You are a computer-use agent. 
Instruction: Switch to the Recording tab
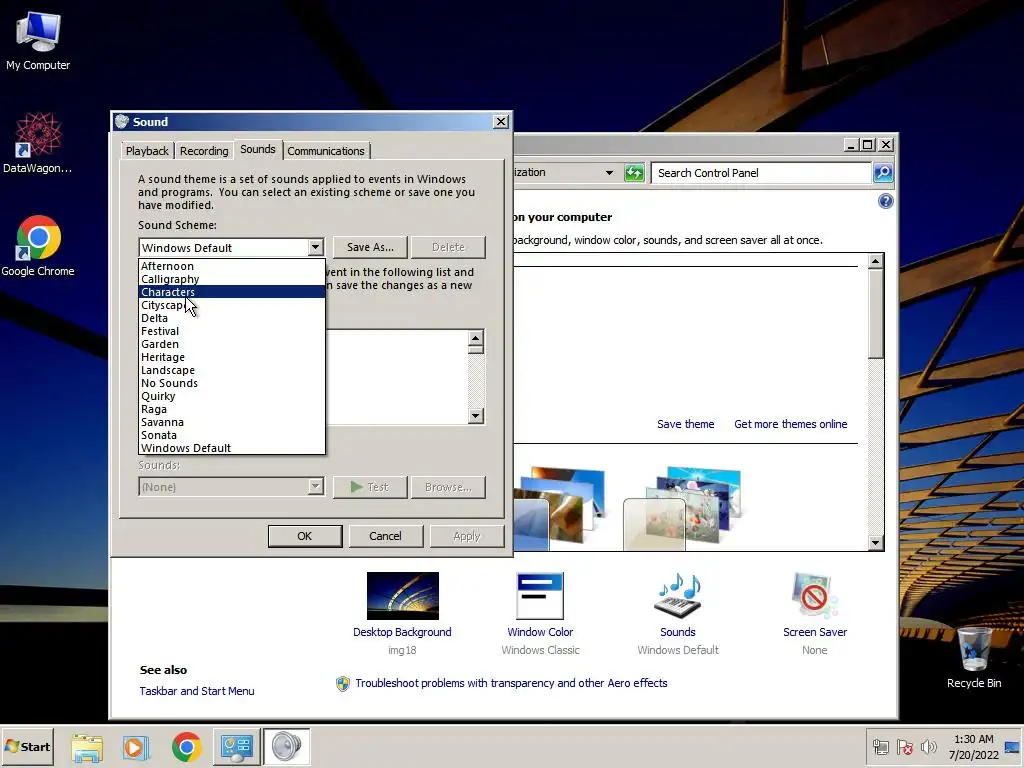(204, 151)
